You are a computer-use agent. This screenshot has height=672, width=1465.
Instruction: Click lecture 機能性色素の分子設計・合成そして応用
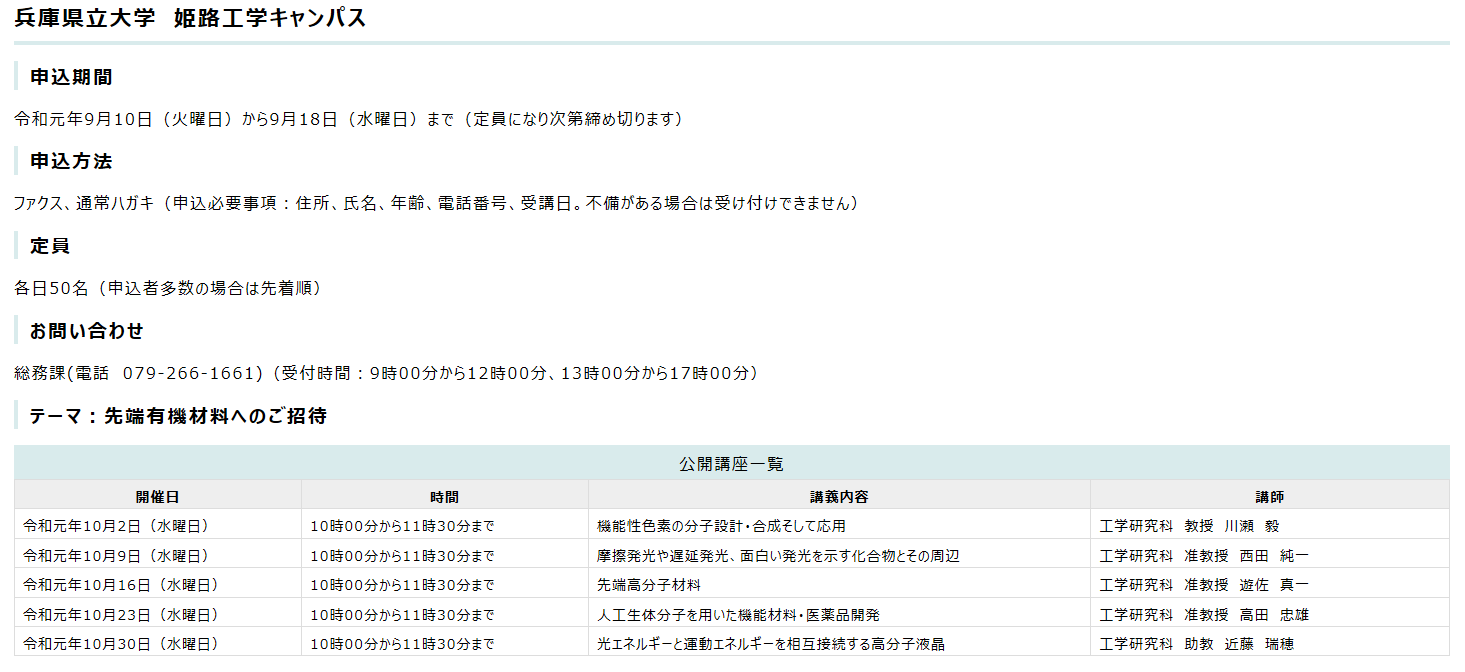[x=839, y=525]
